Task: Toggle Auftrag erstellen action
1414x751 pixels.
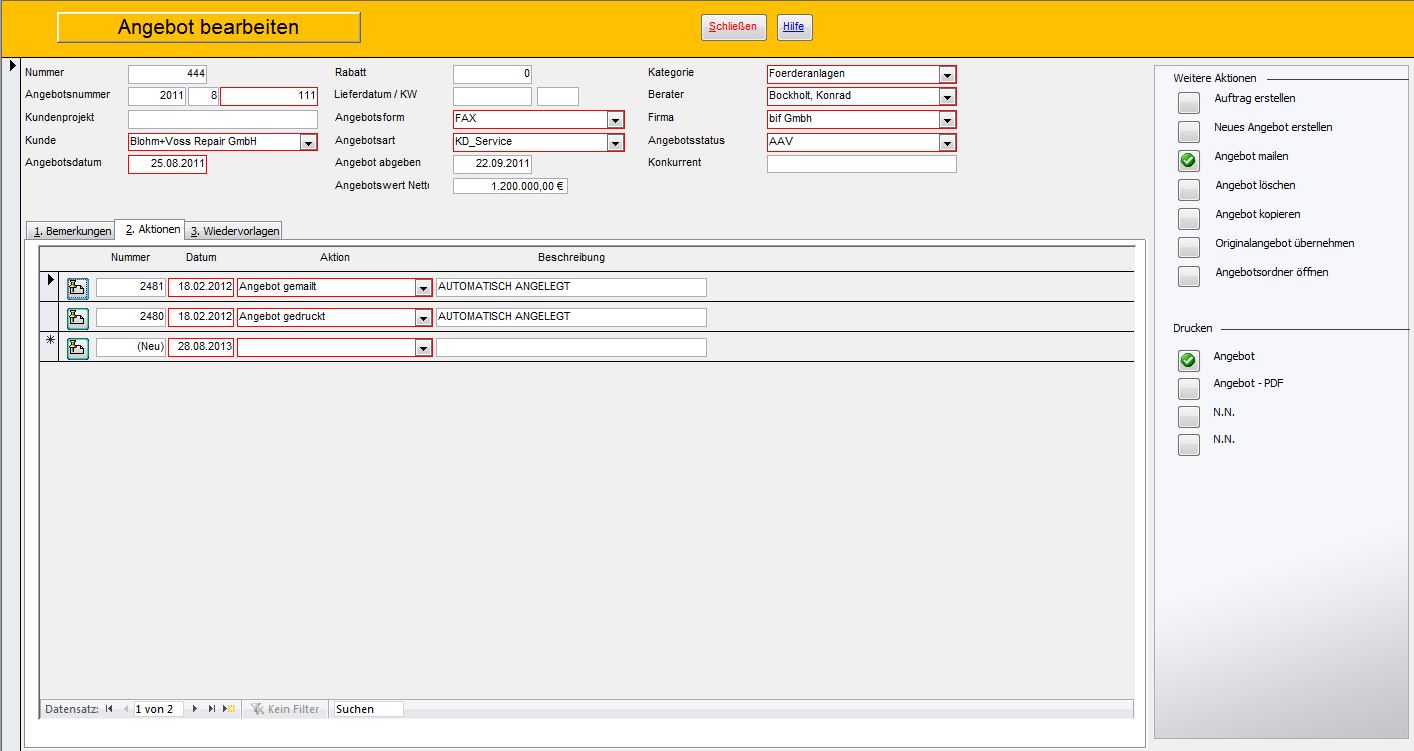Action: [1189, 102]
